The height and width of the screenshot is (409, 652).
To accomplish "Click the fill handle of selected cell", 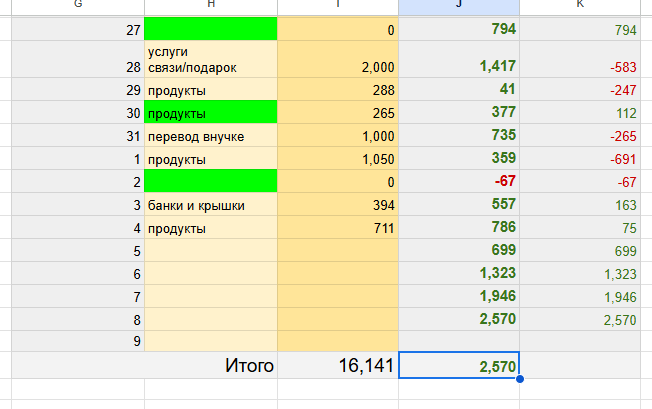I will coord(519,379).
